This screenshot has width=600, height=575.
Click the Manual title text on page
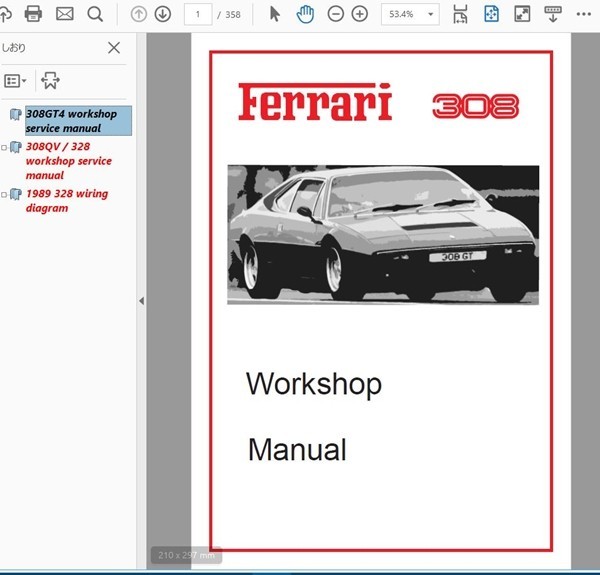(297, 450)
